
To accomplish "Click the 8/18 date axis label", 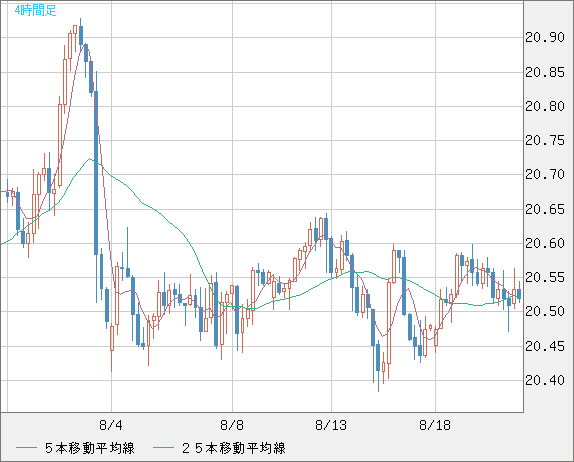I will (x=435, y=425).
